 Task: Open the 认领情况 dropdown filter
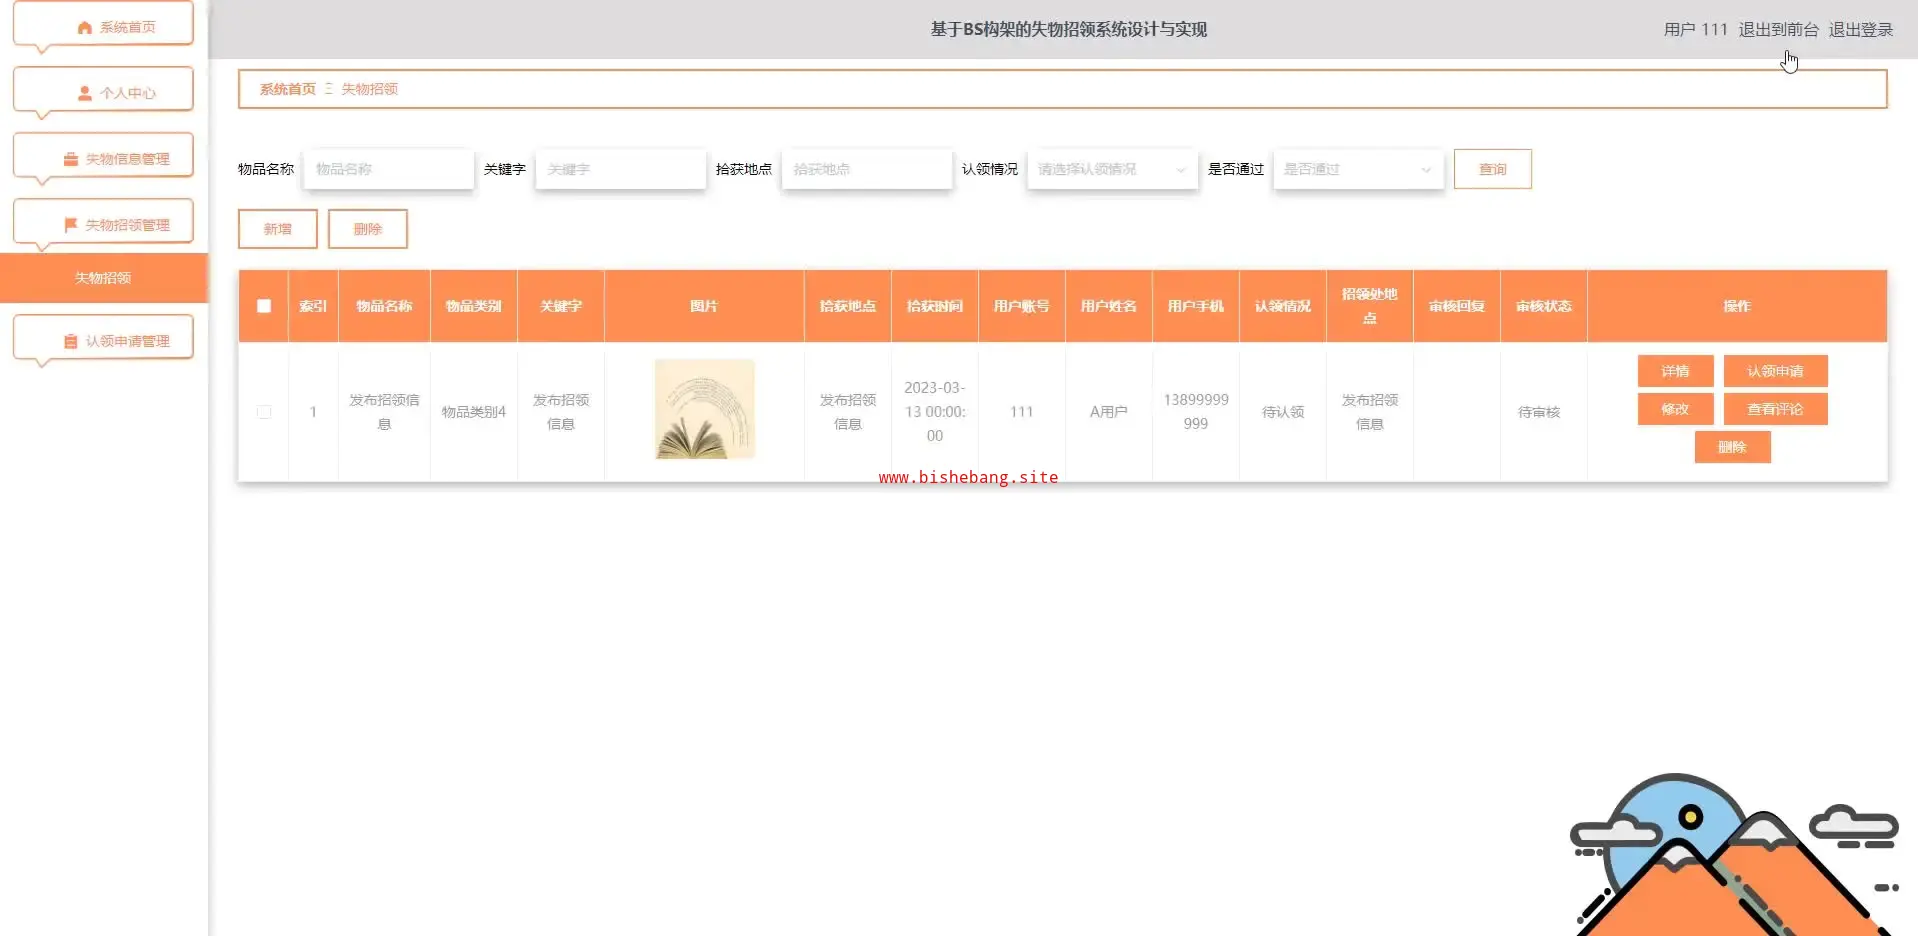coord(1112,170)
